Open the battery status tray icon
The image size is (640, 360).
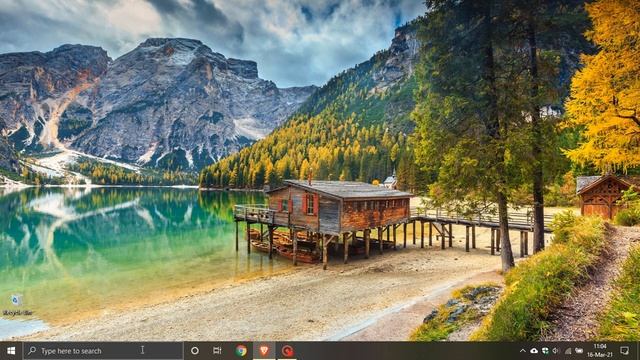(579, 351)
